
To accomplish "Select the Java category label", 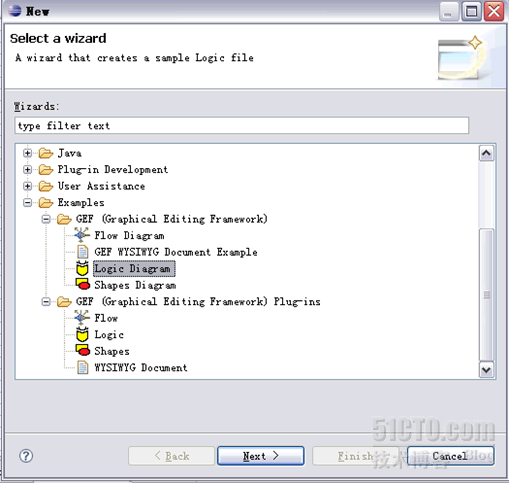I will coord(70,153).
